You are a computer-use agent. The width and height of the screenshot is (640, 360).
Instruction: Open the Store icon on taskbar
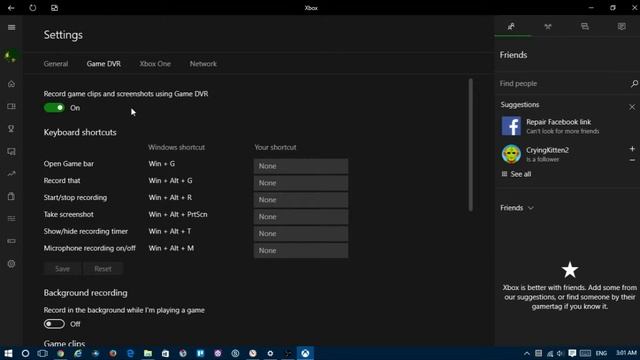pyautogui.click(x=165, y=353)
